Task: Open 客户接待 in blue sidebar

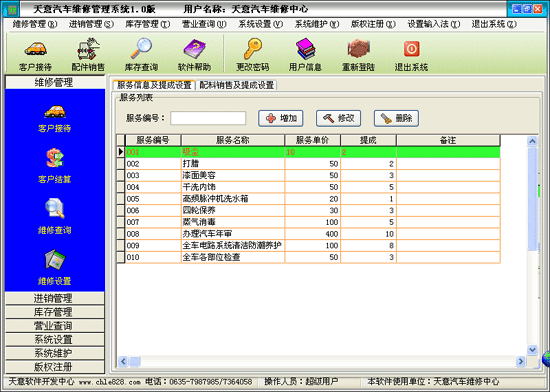Action: [55, 119]
